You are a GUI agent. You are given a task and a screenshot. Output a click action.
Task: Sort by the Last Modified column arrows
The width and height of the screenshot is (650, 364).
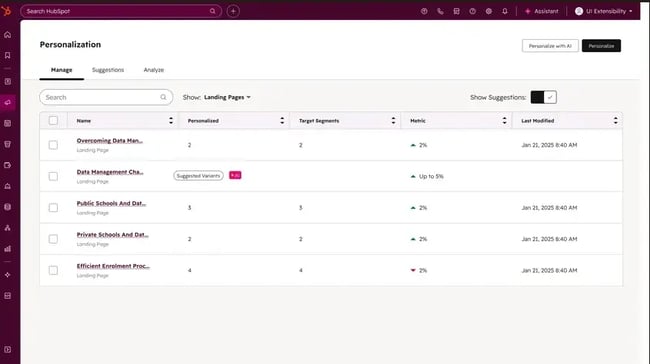615,121
